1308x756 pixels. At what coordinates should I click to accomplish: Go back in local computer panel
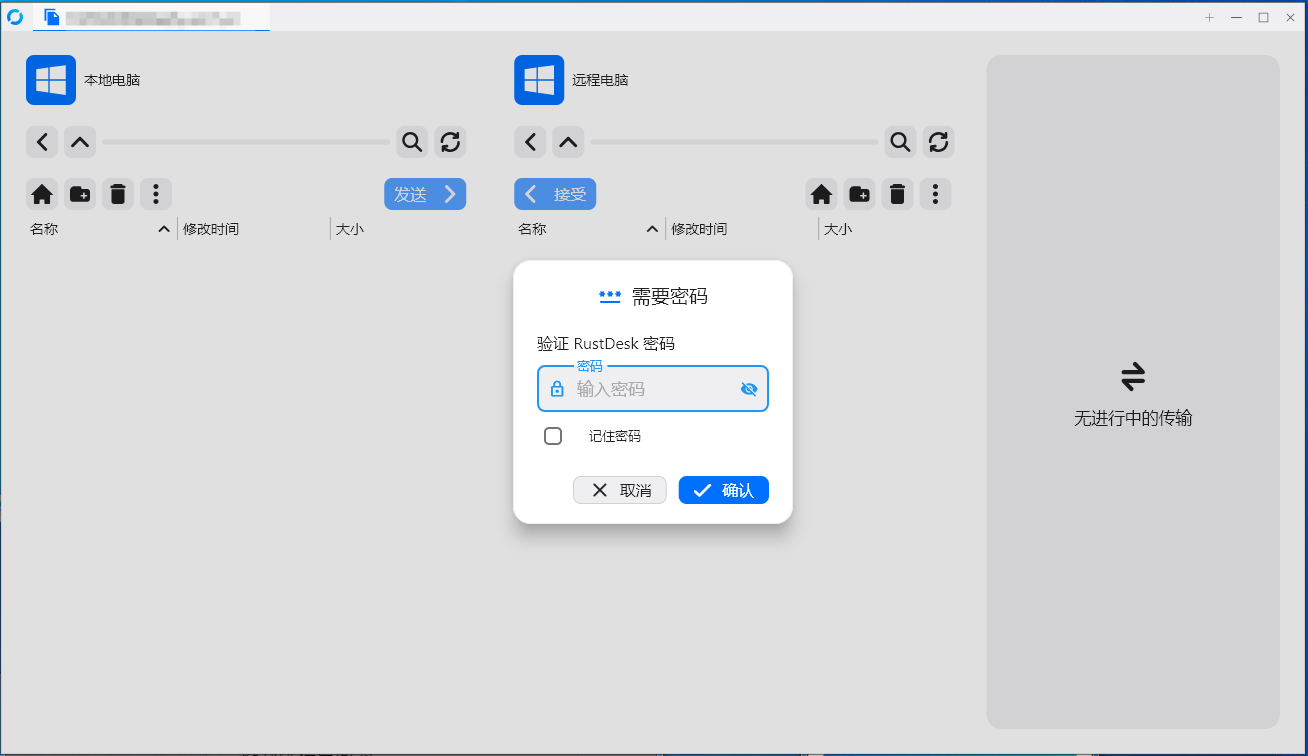point(42,142)
